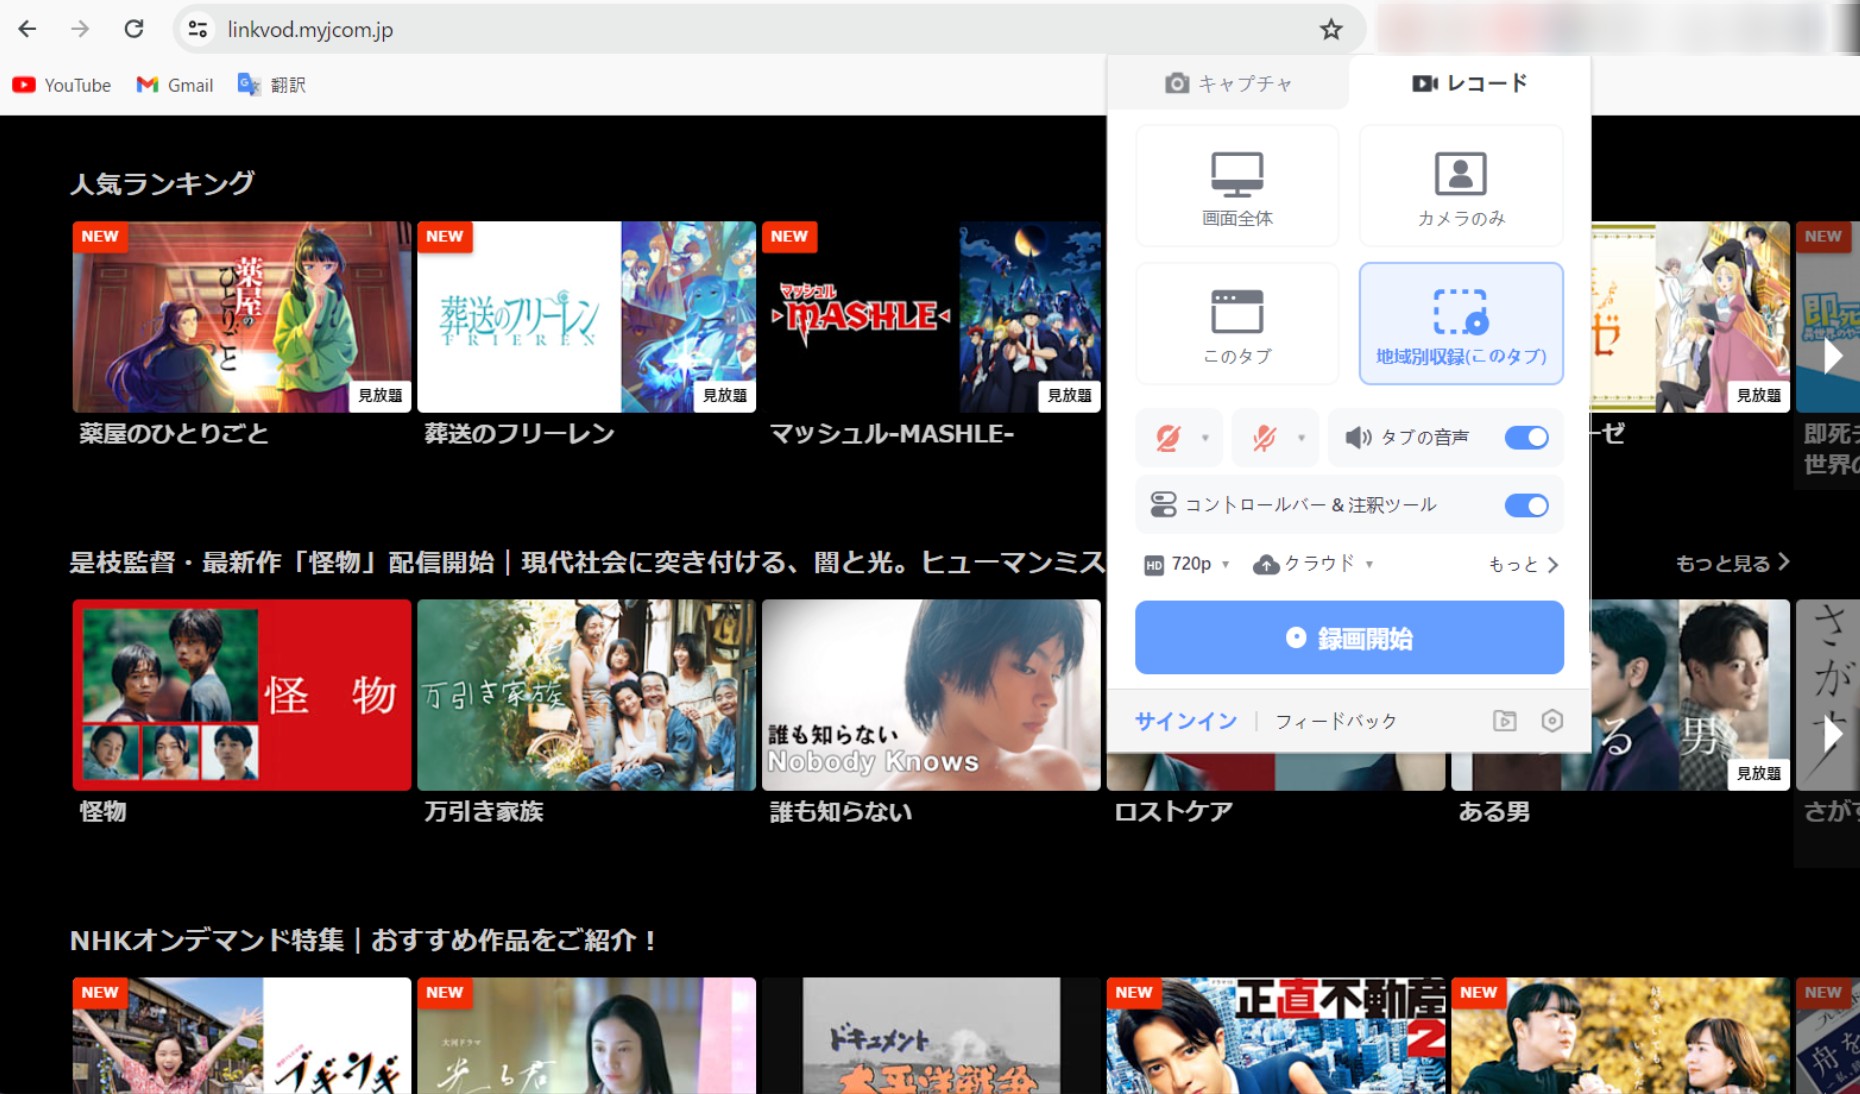Switch to the キャプチャ tab
Screen dimensions: 1860x1094
pyautogui.click(x=1229, y=83)
